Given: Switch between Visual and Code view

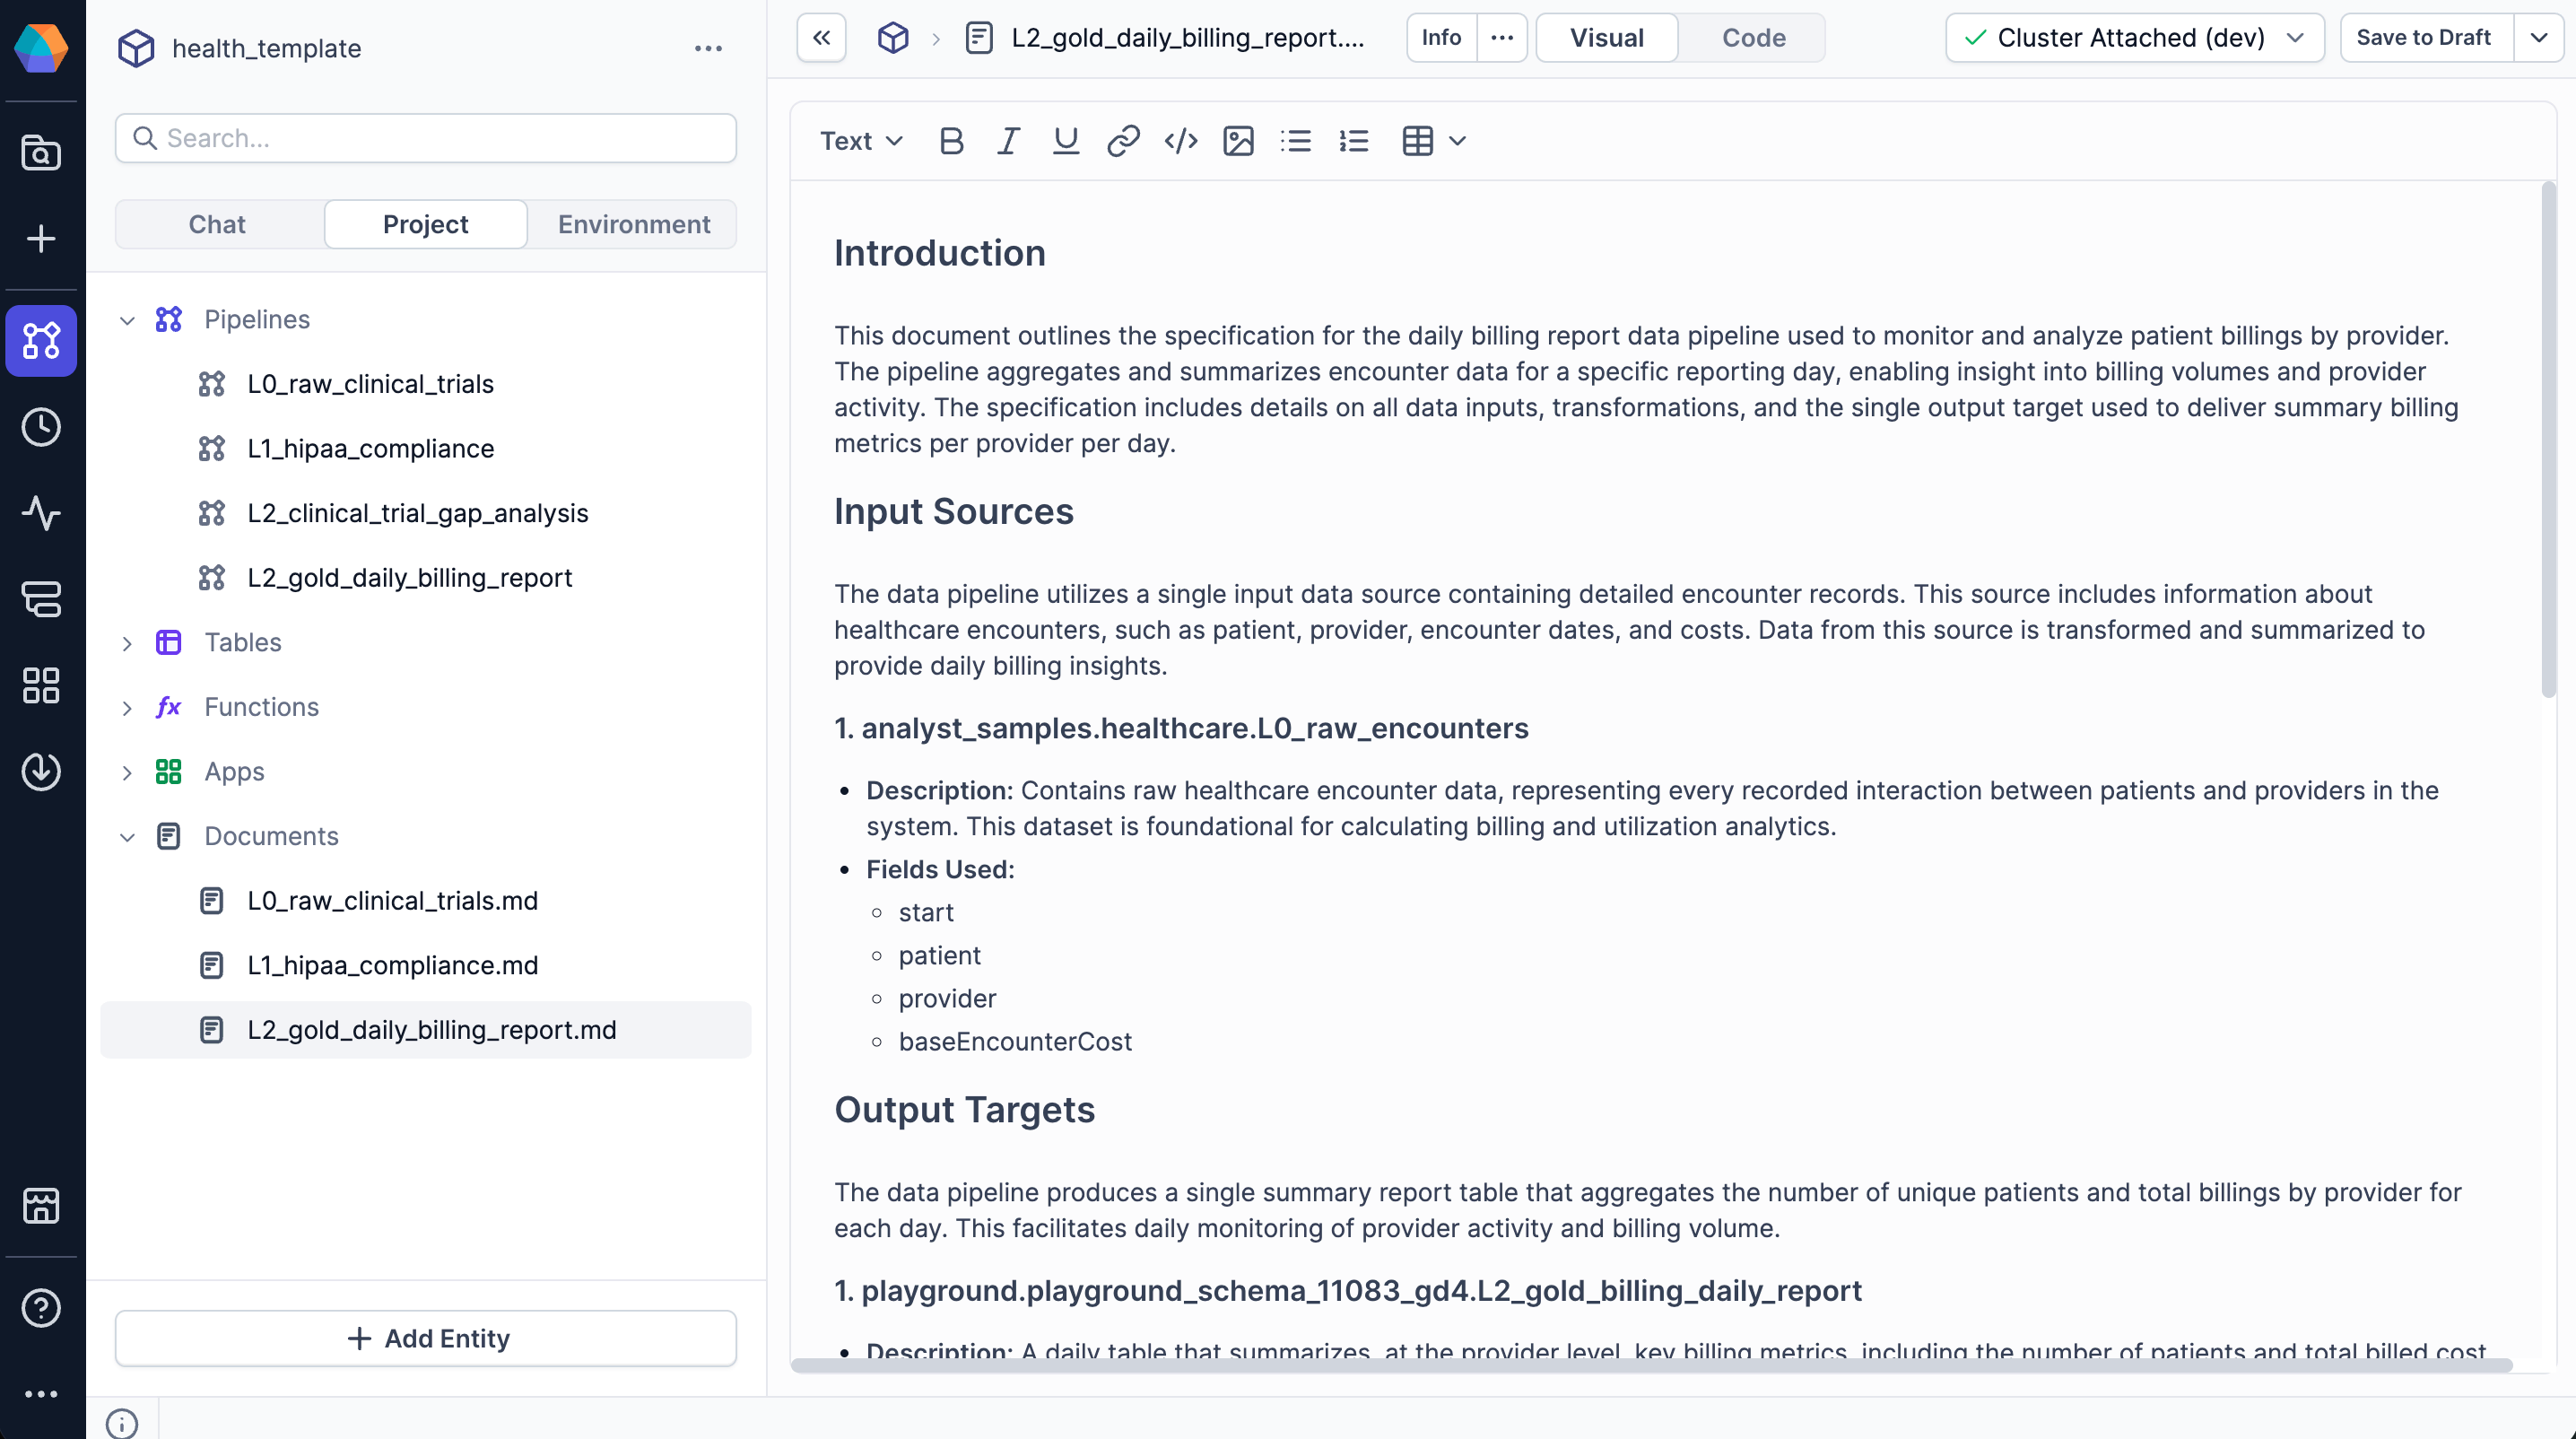Looking at the screenshot, I should tap(1606, 37).
